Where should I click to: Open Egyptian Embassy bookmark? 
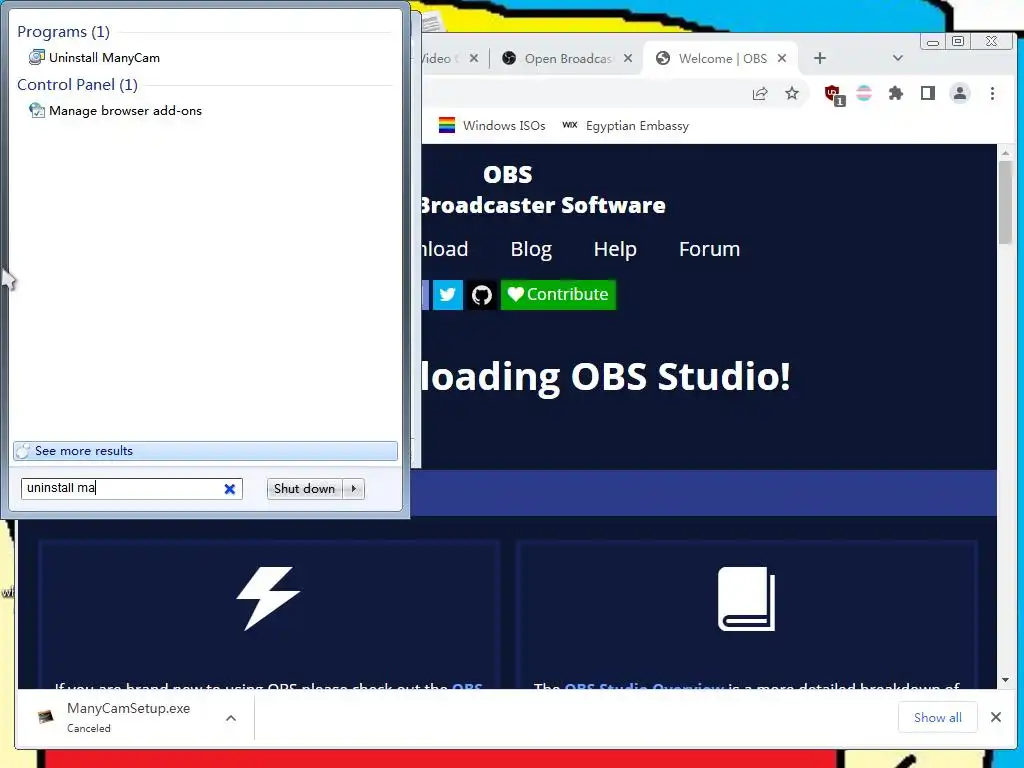tap(626, 125)
